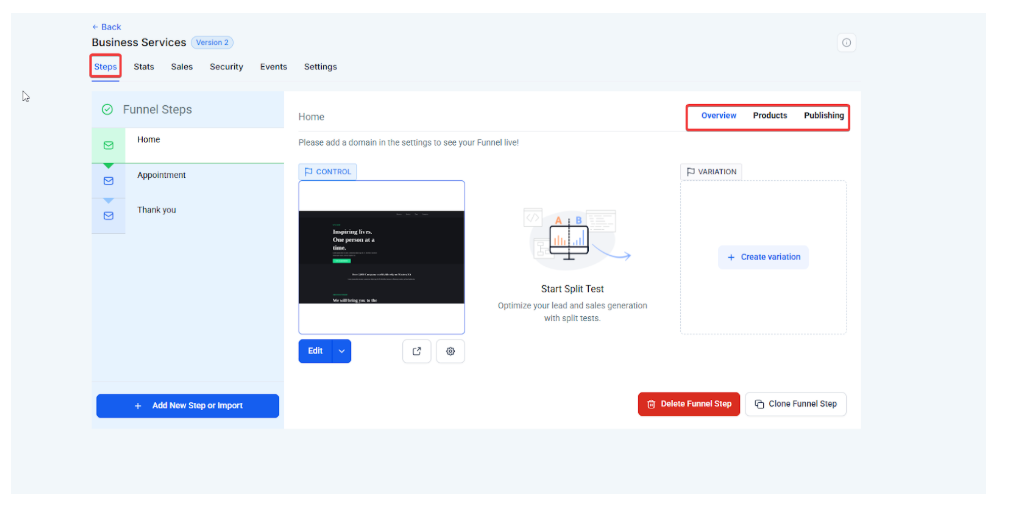Viewport: 1011px width, 512px height.
Task: Open the step settings gear icon
Action: click(450, 351)
